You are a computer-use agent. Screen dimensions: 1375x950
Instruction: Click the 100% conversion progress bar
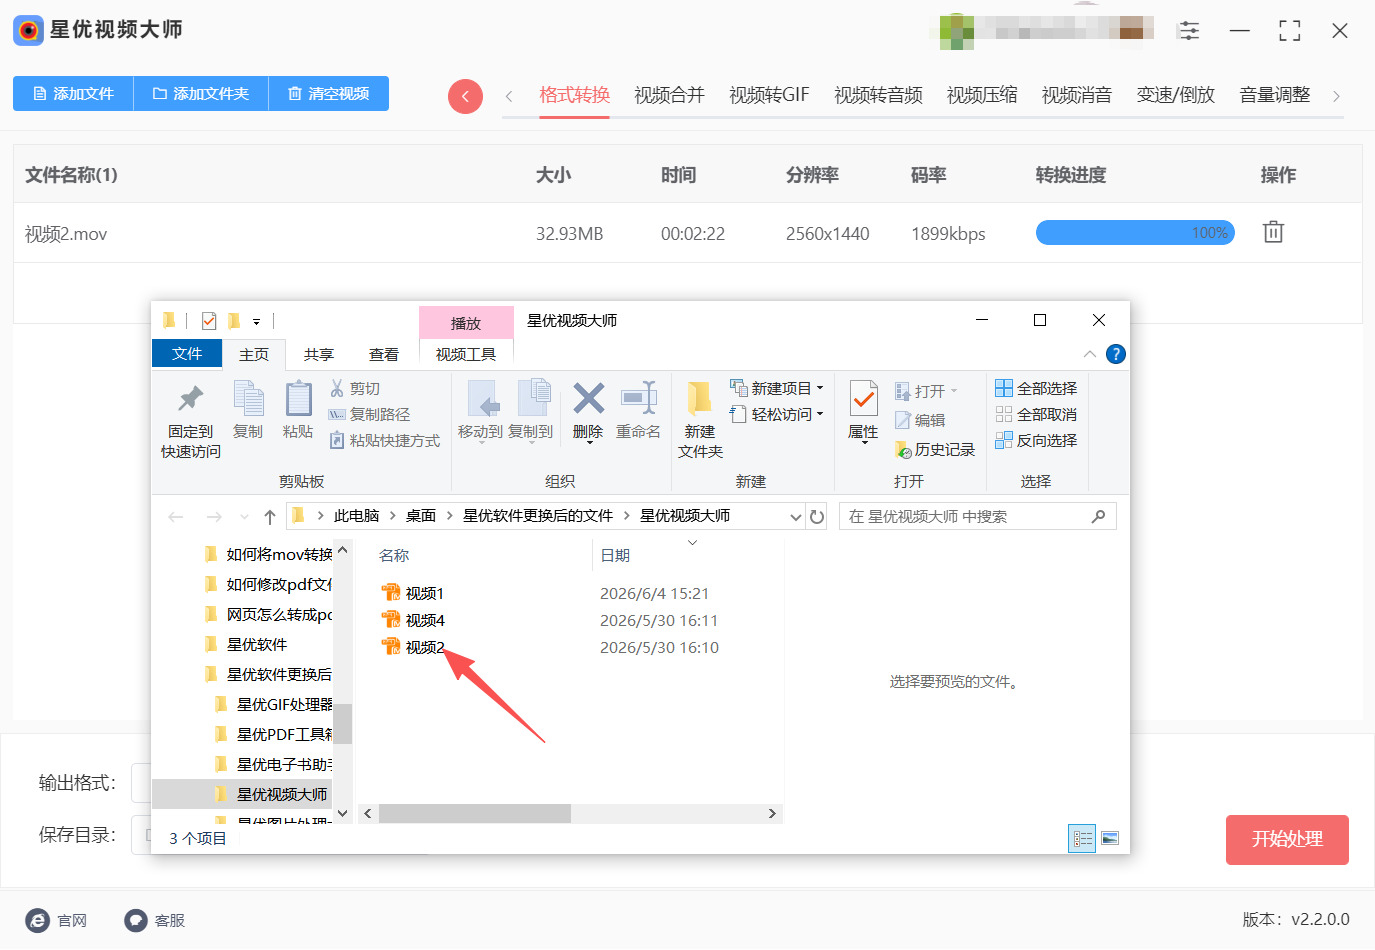tap(1135, 232)
